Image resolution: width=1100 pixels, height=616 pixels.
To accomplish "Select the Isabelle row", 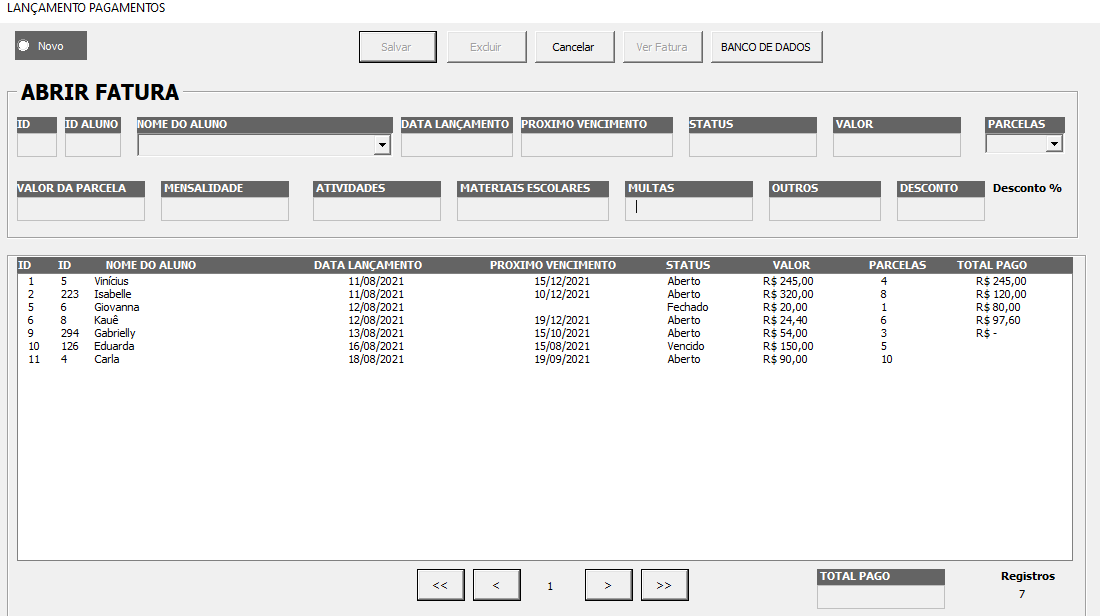I will pos(544,294).
